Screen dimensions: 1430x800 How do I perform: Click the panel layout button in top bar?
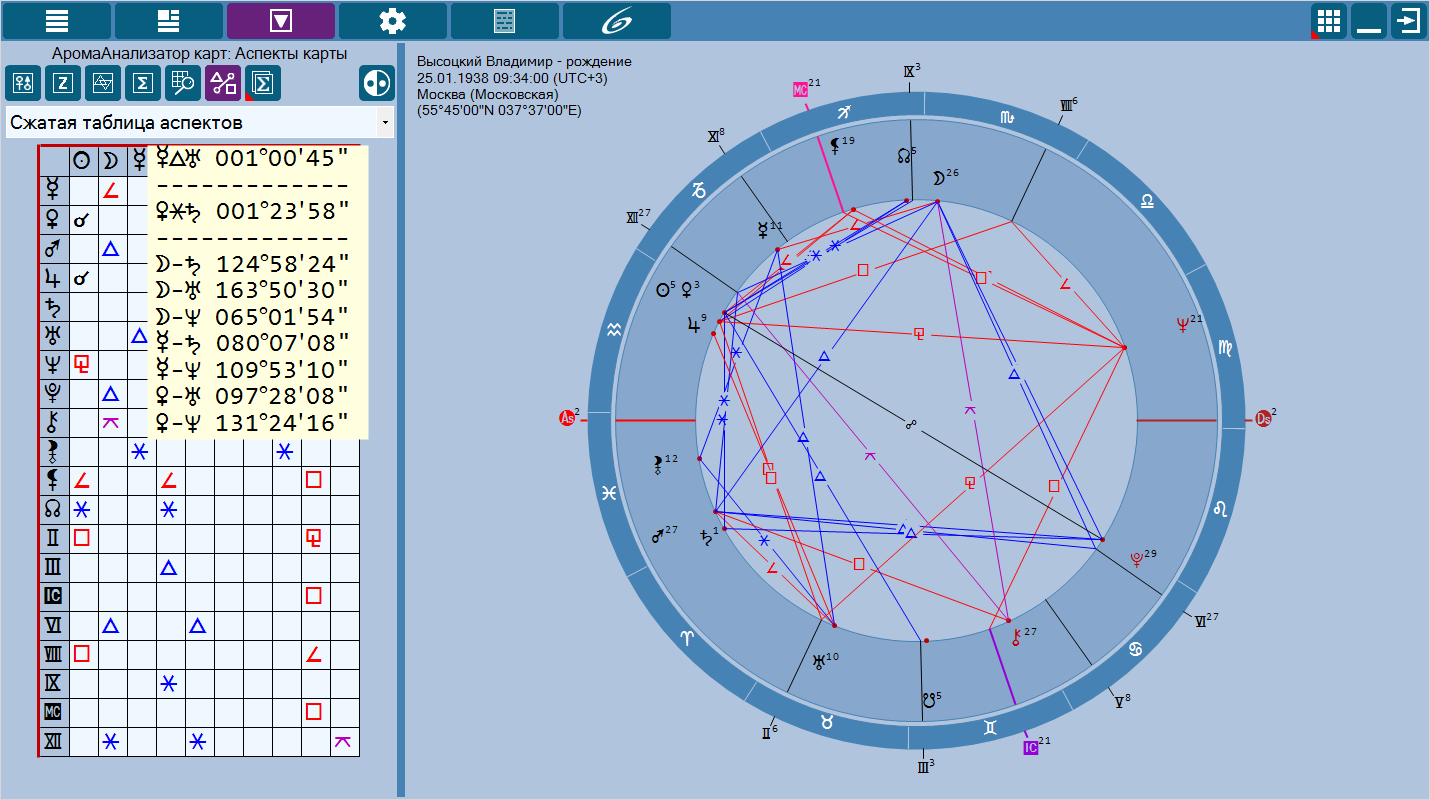point(169,21)
